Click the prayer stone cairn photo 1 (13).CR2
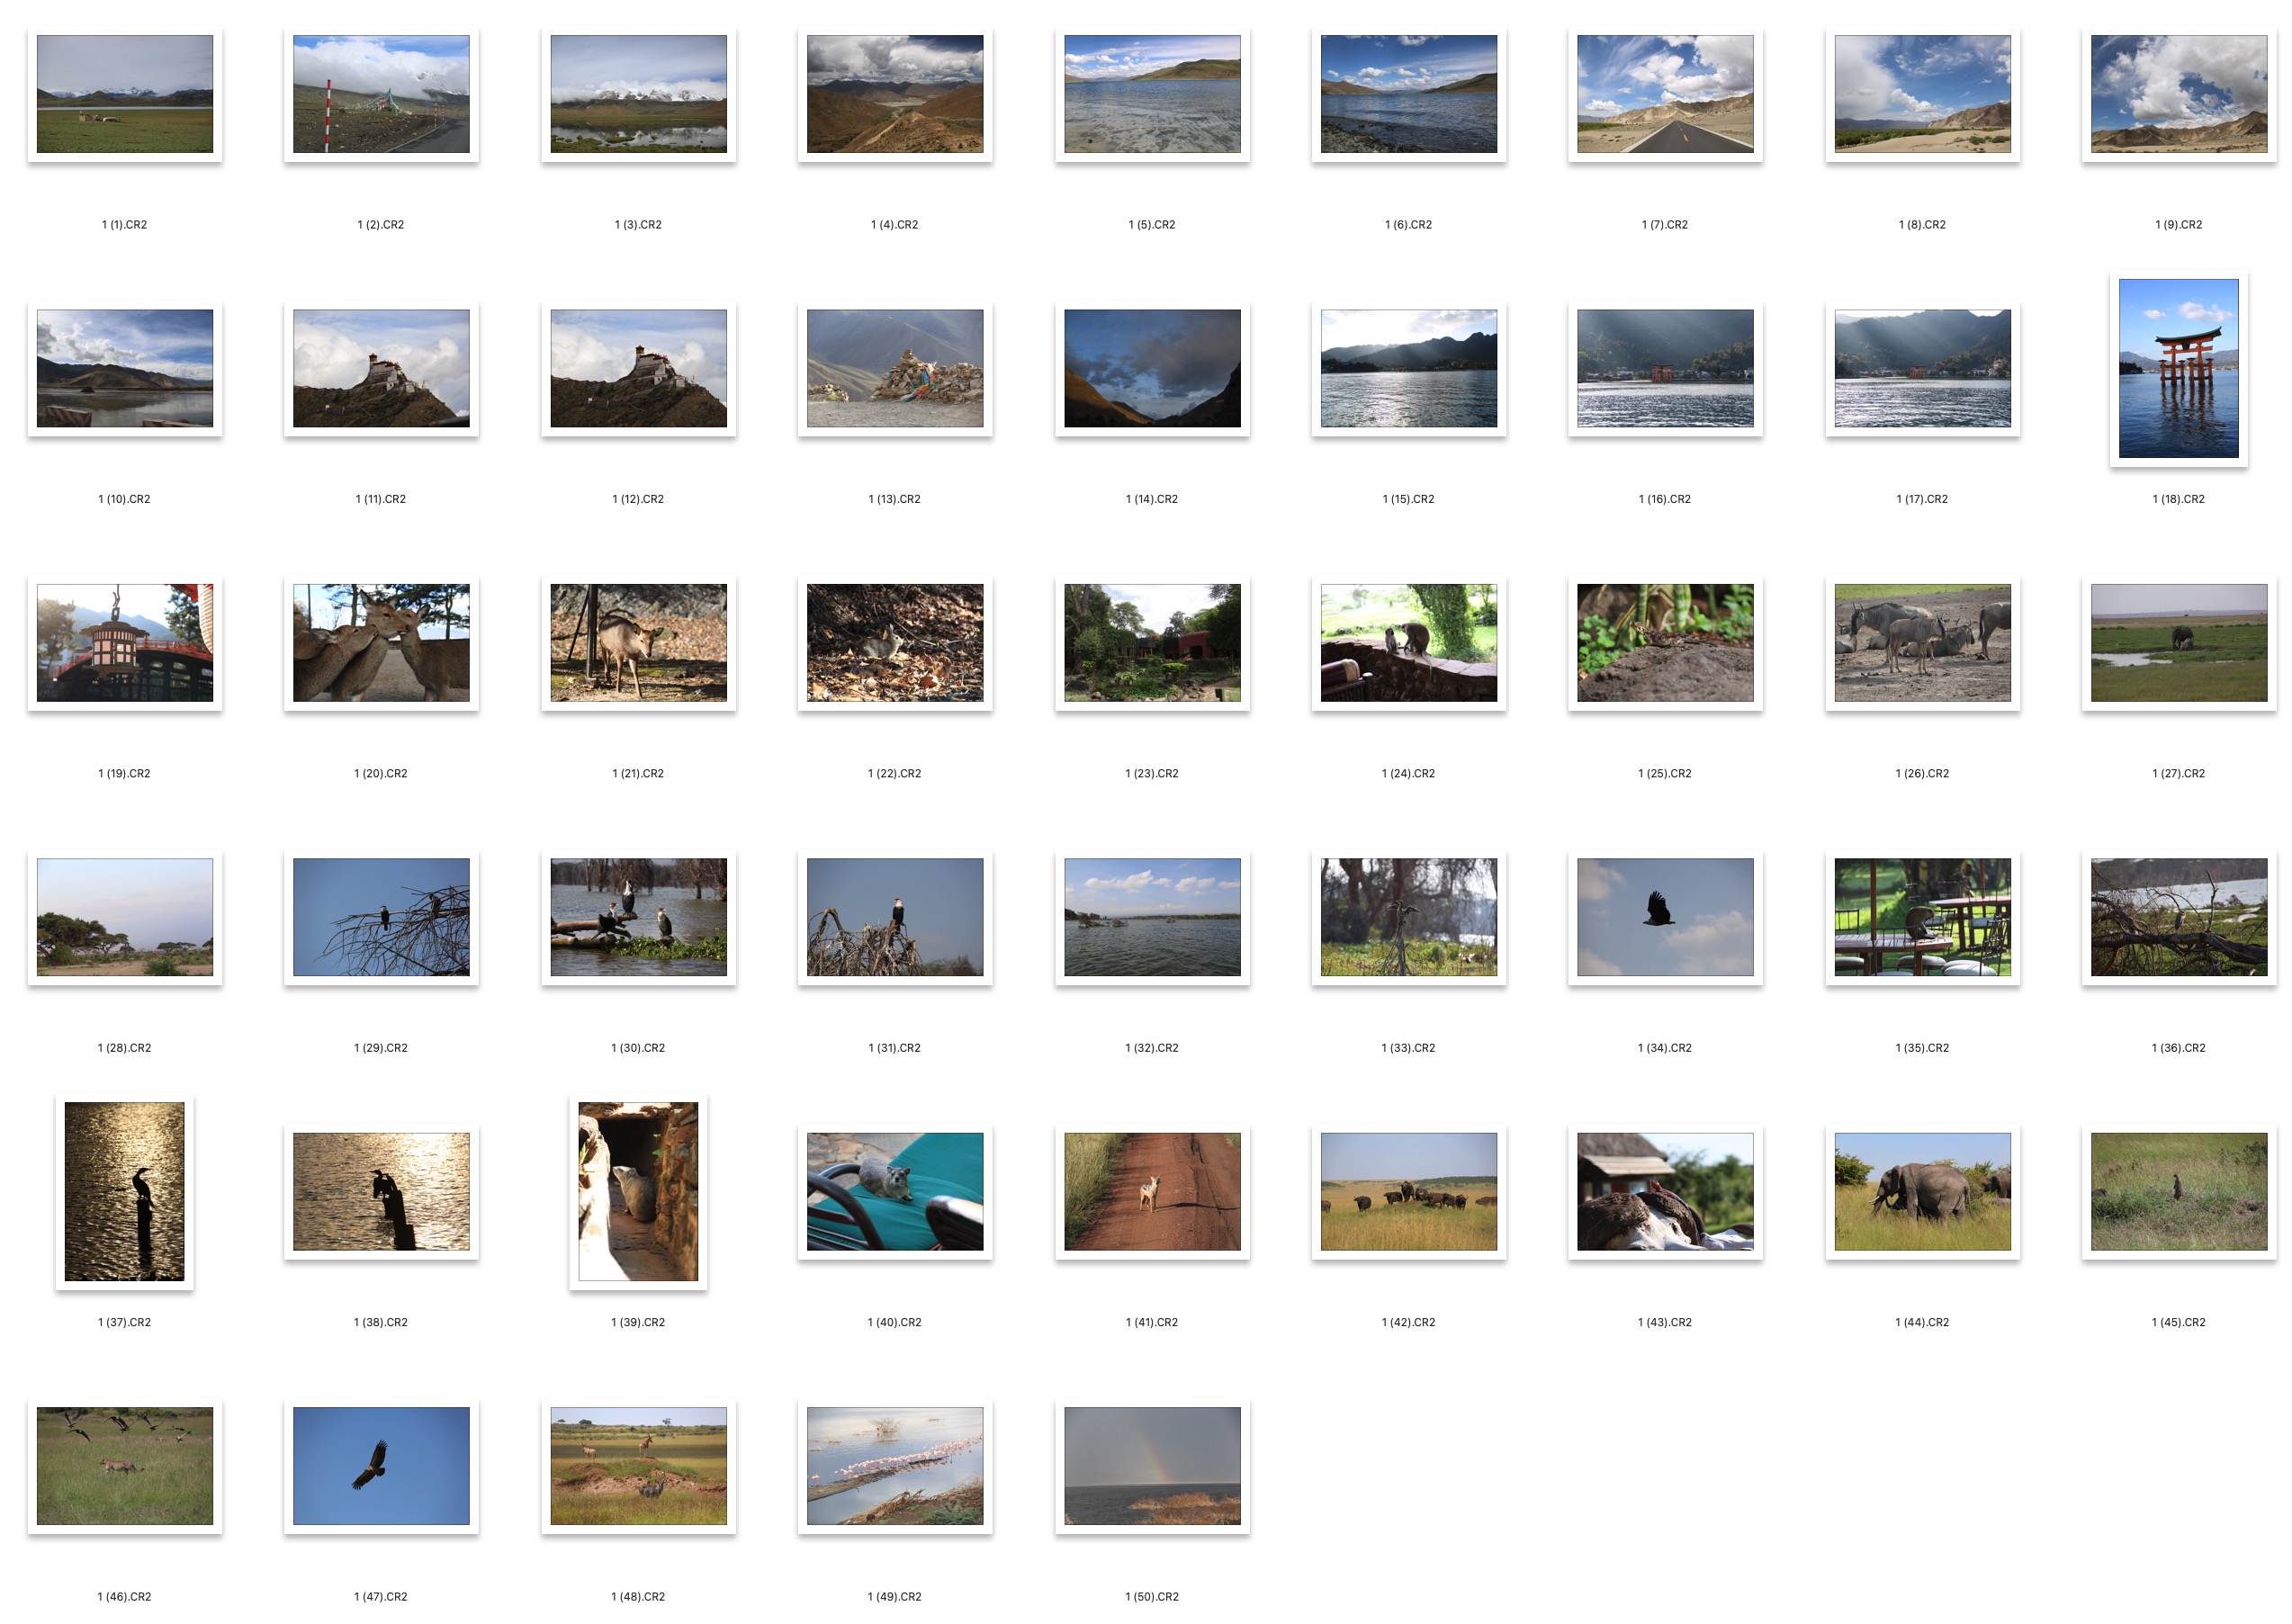The height and width of the screenshot is (1624, 2292). pyautogui.click(x=894, y=368)
